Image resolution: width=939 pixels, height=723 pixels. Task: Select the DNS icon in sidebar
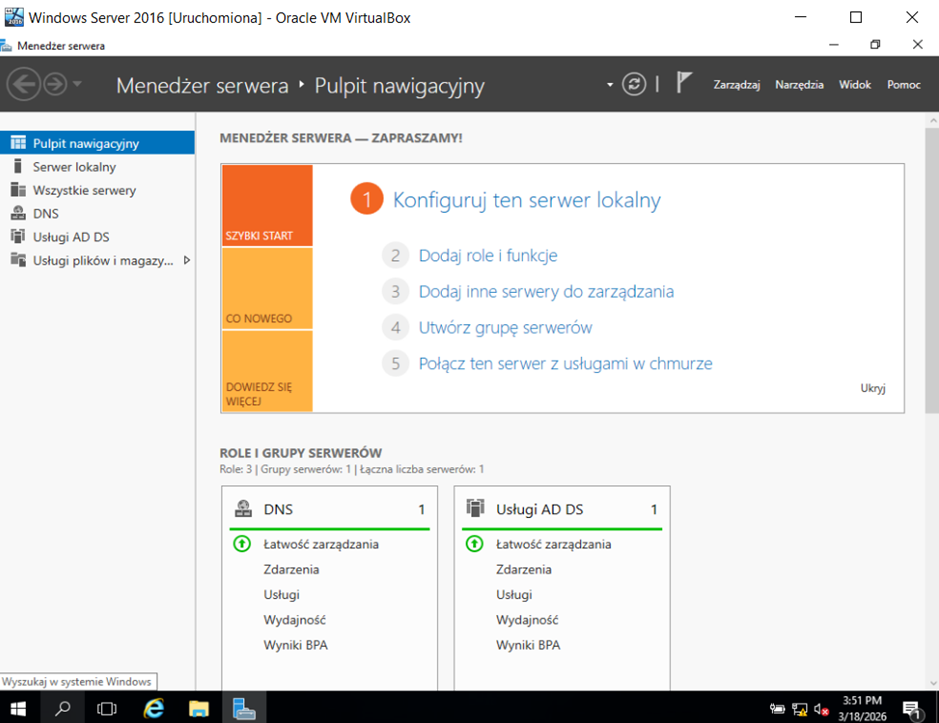pyautogui.click(x=17, y=213)
